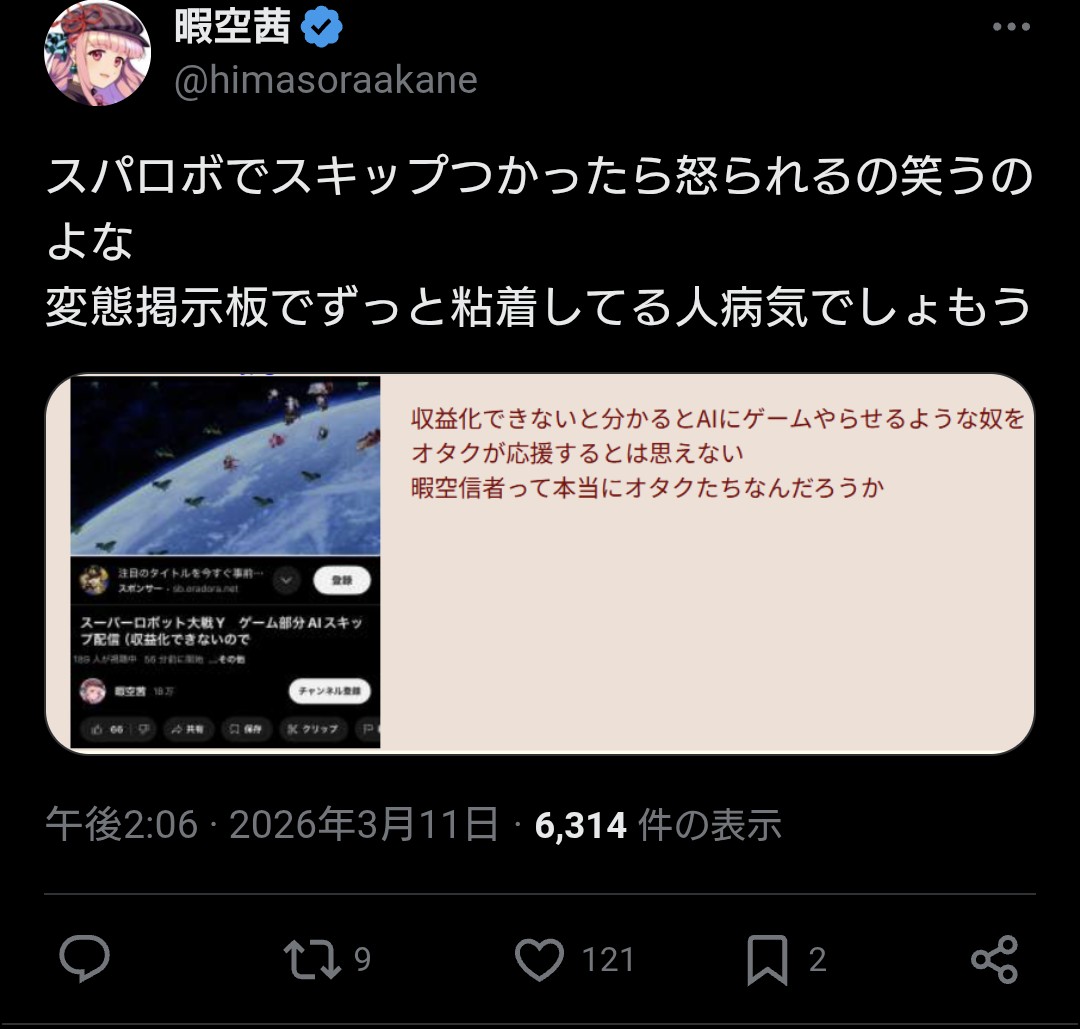Click the 暇空茜 display name
Viewport: 1080px width, 1029px height.
pos(233,28)
